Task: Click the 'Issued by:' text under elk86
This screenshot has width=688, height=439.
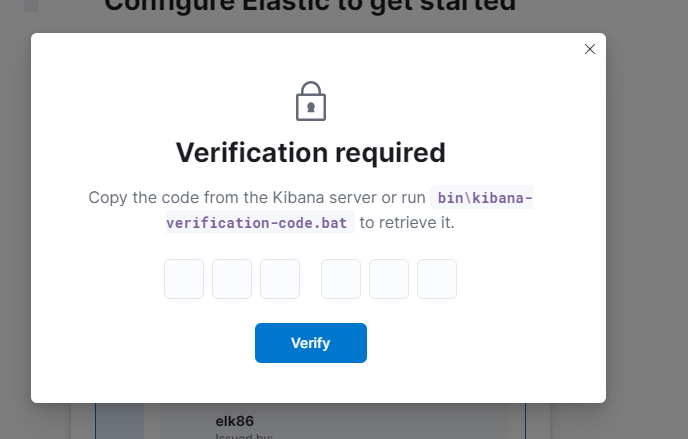Action: click(244, 436)
